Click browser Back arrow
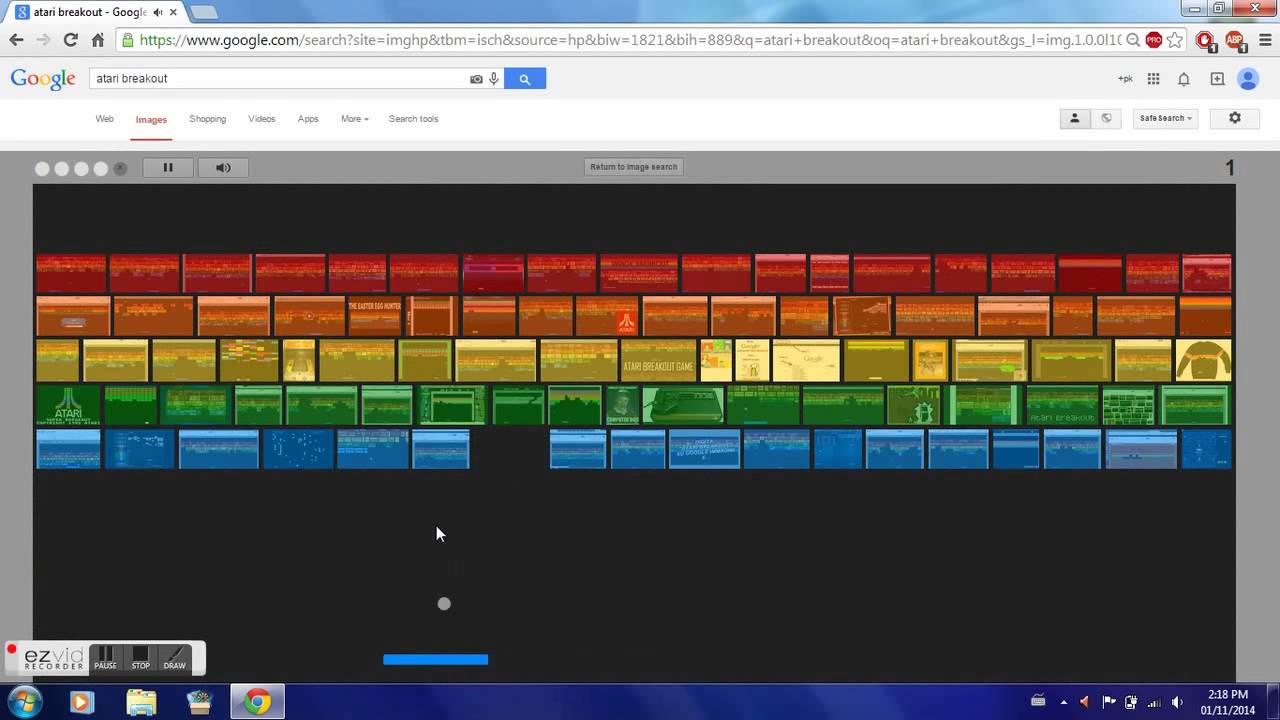 click(16, 40)
